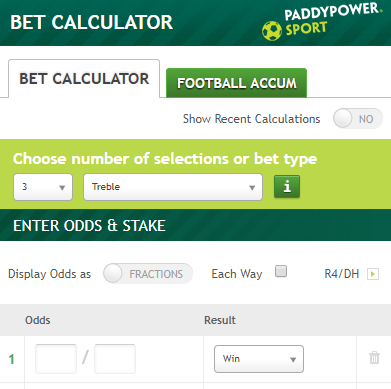Click the green info icon button
The width and height of the screenshot is (391, 389).
pyautogui.click(x=287, y=187)
